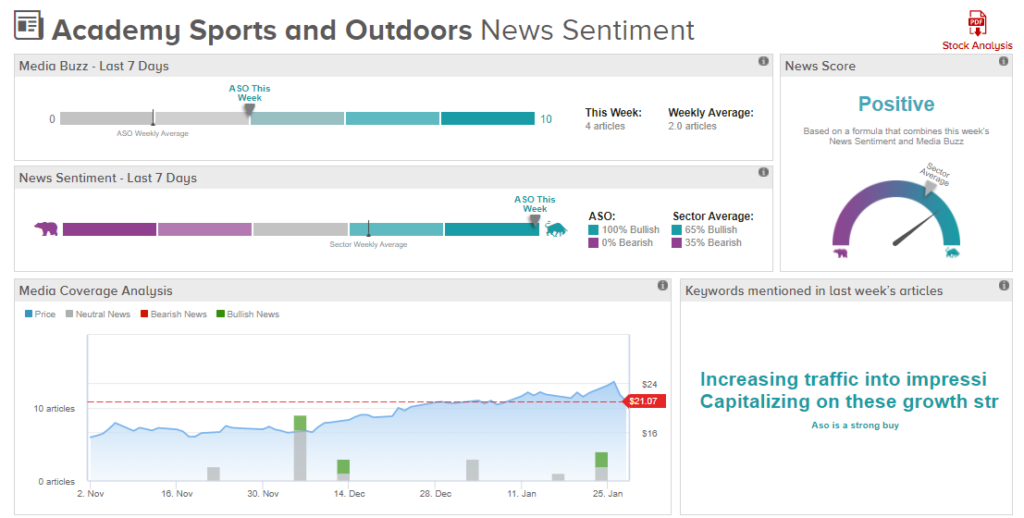Click the 'Media Buzz - Last 7 Days' header
The image size is (1024, 518).
(94, 66)
